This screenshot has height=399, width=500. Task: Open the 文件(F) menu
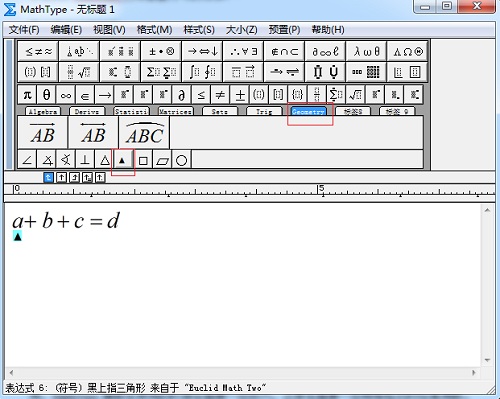click(24, 30)
